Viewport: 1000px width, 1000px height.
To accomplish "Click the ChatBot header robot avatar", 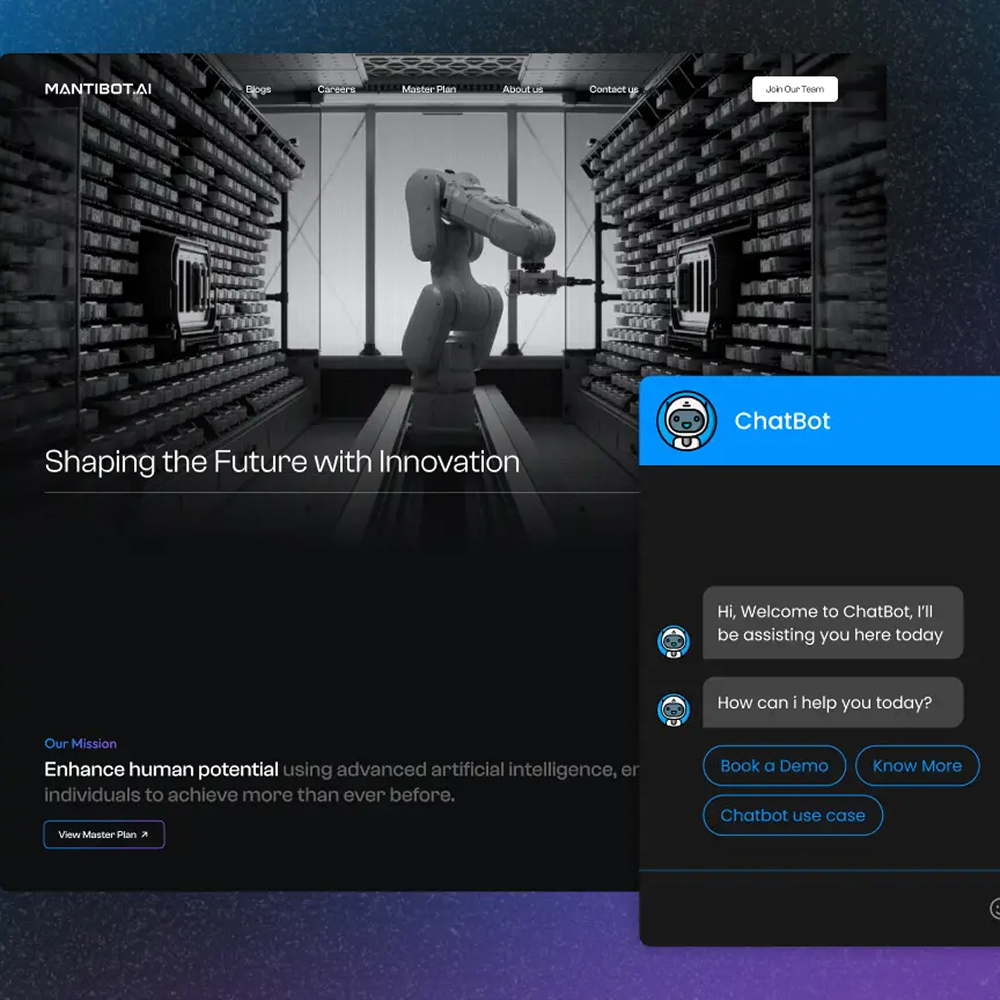I will [x=686, y=421].
